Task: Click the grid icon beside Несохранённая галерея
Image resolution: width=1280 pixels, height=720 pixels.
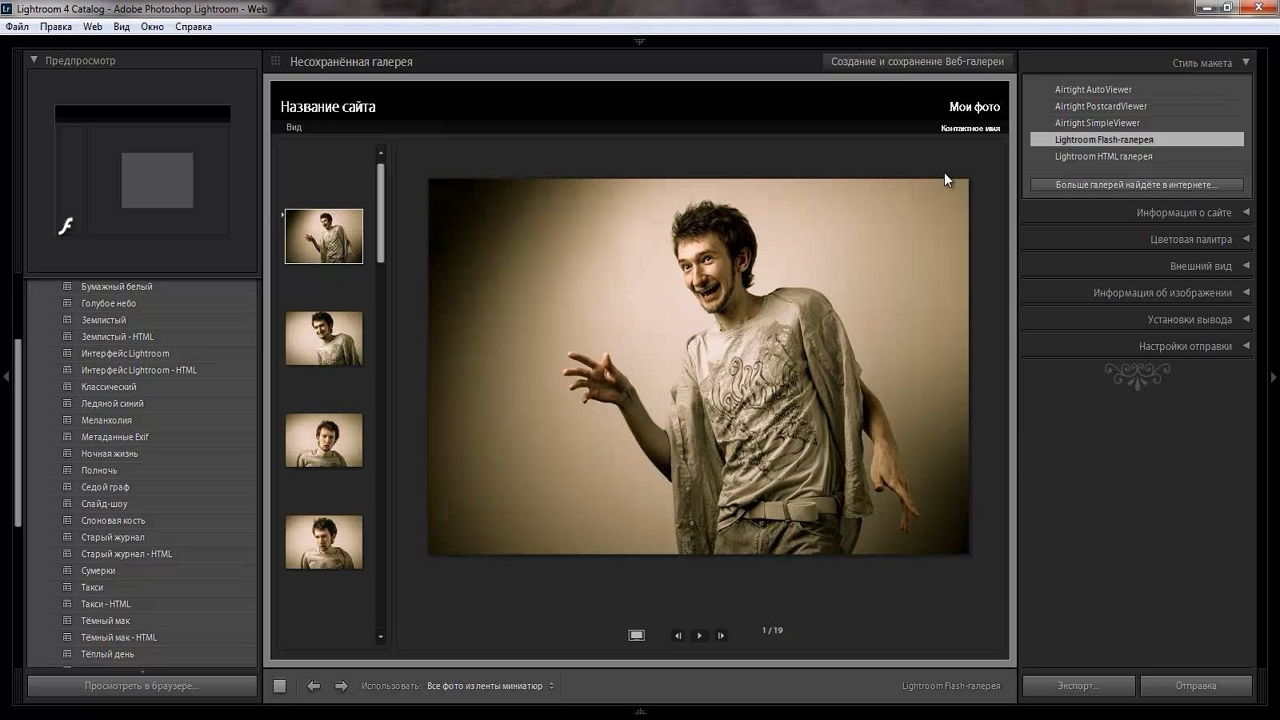Action: [x=276, y=61]
